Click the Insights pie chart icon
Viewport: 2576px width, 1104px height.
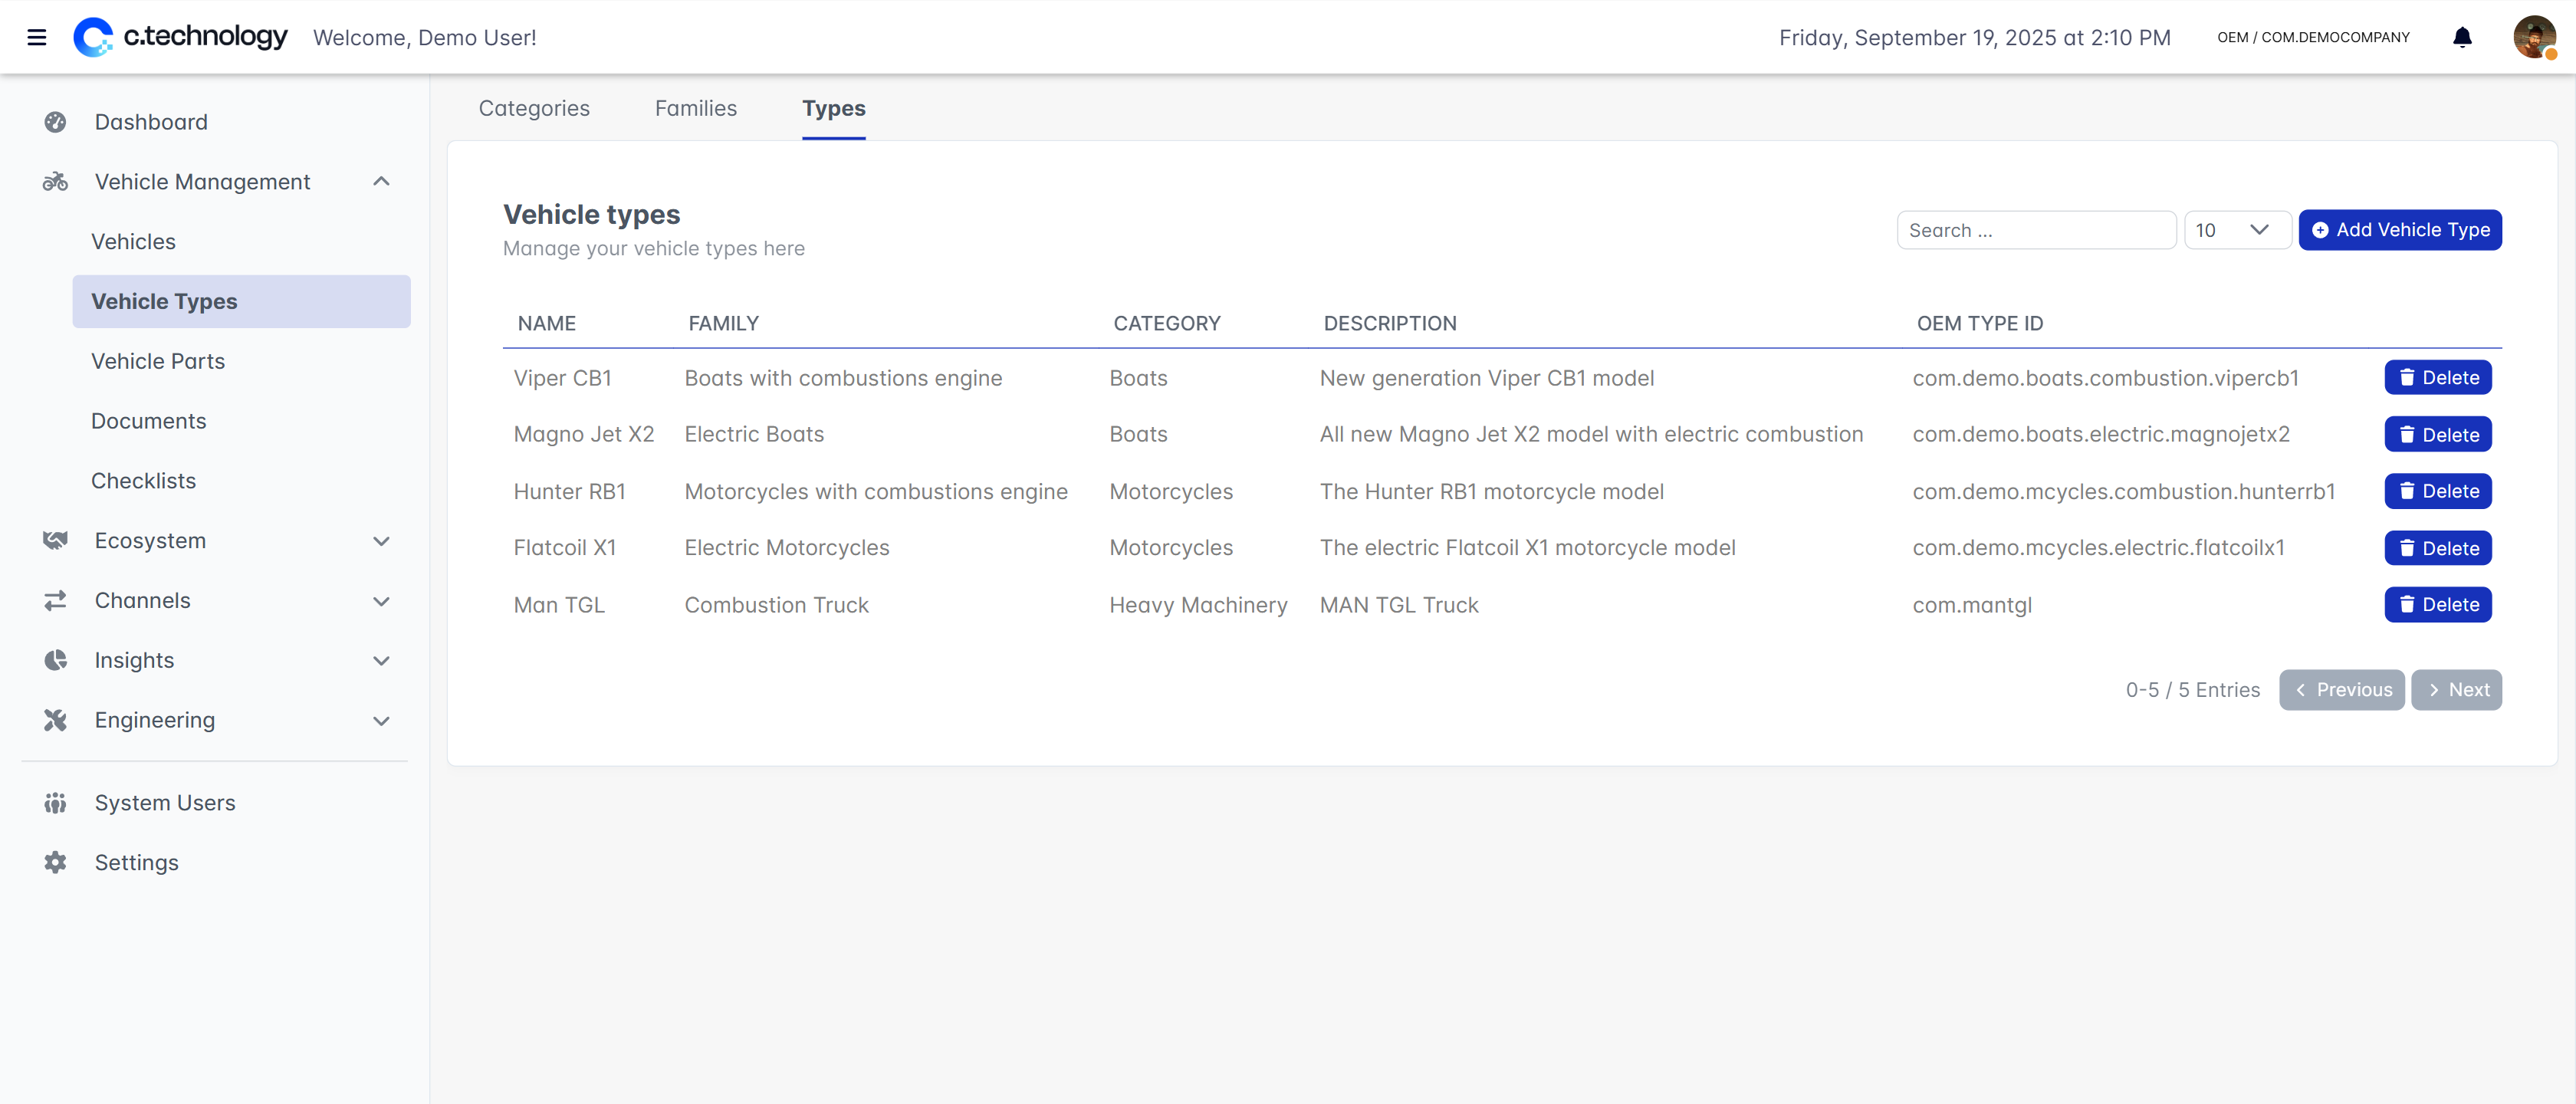coord(55,660)
